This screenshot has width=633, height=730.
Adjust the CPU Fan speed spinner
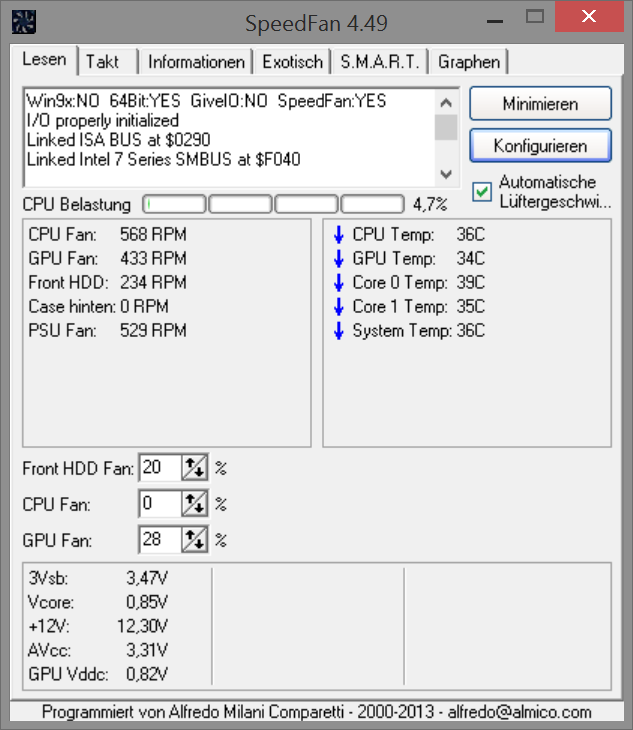pyautogui.click(x=195, y=504)
